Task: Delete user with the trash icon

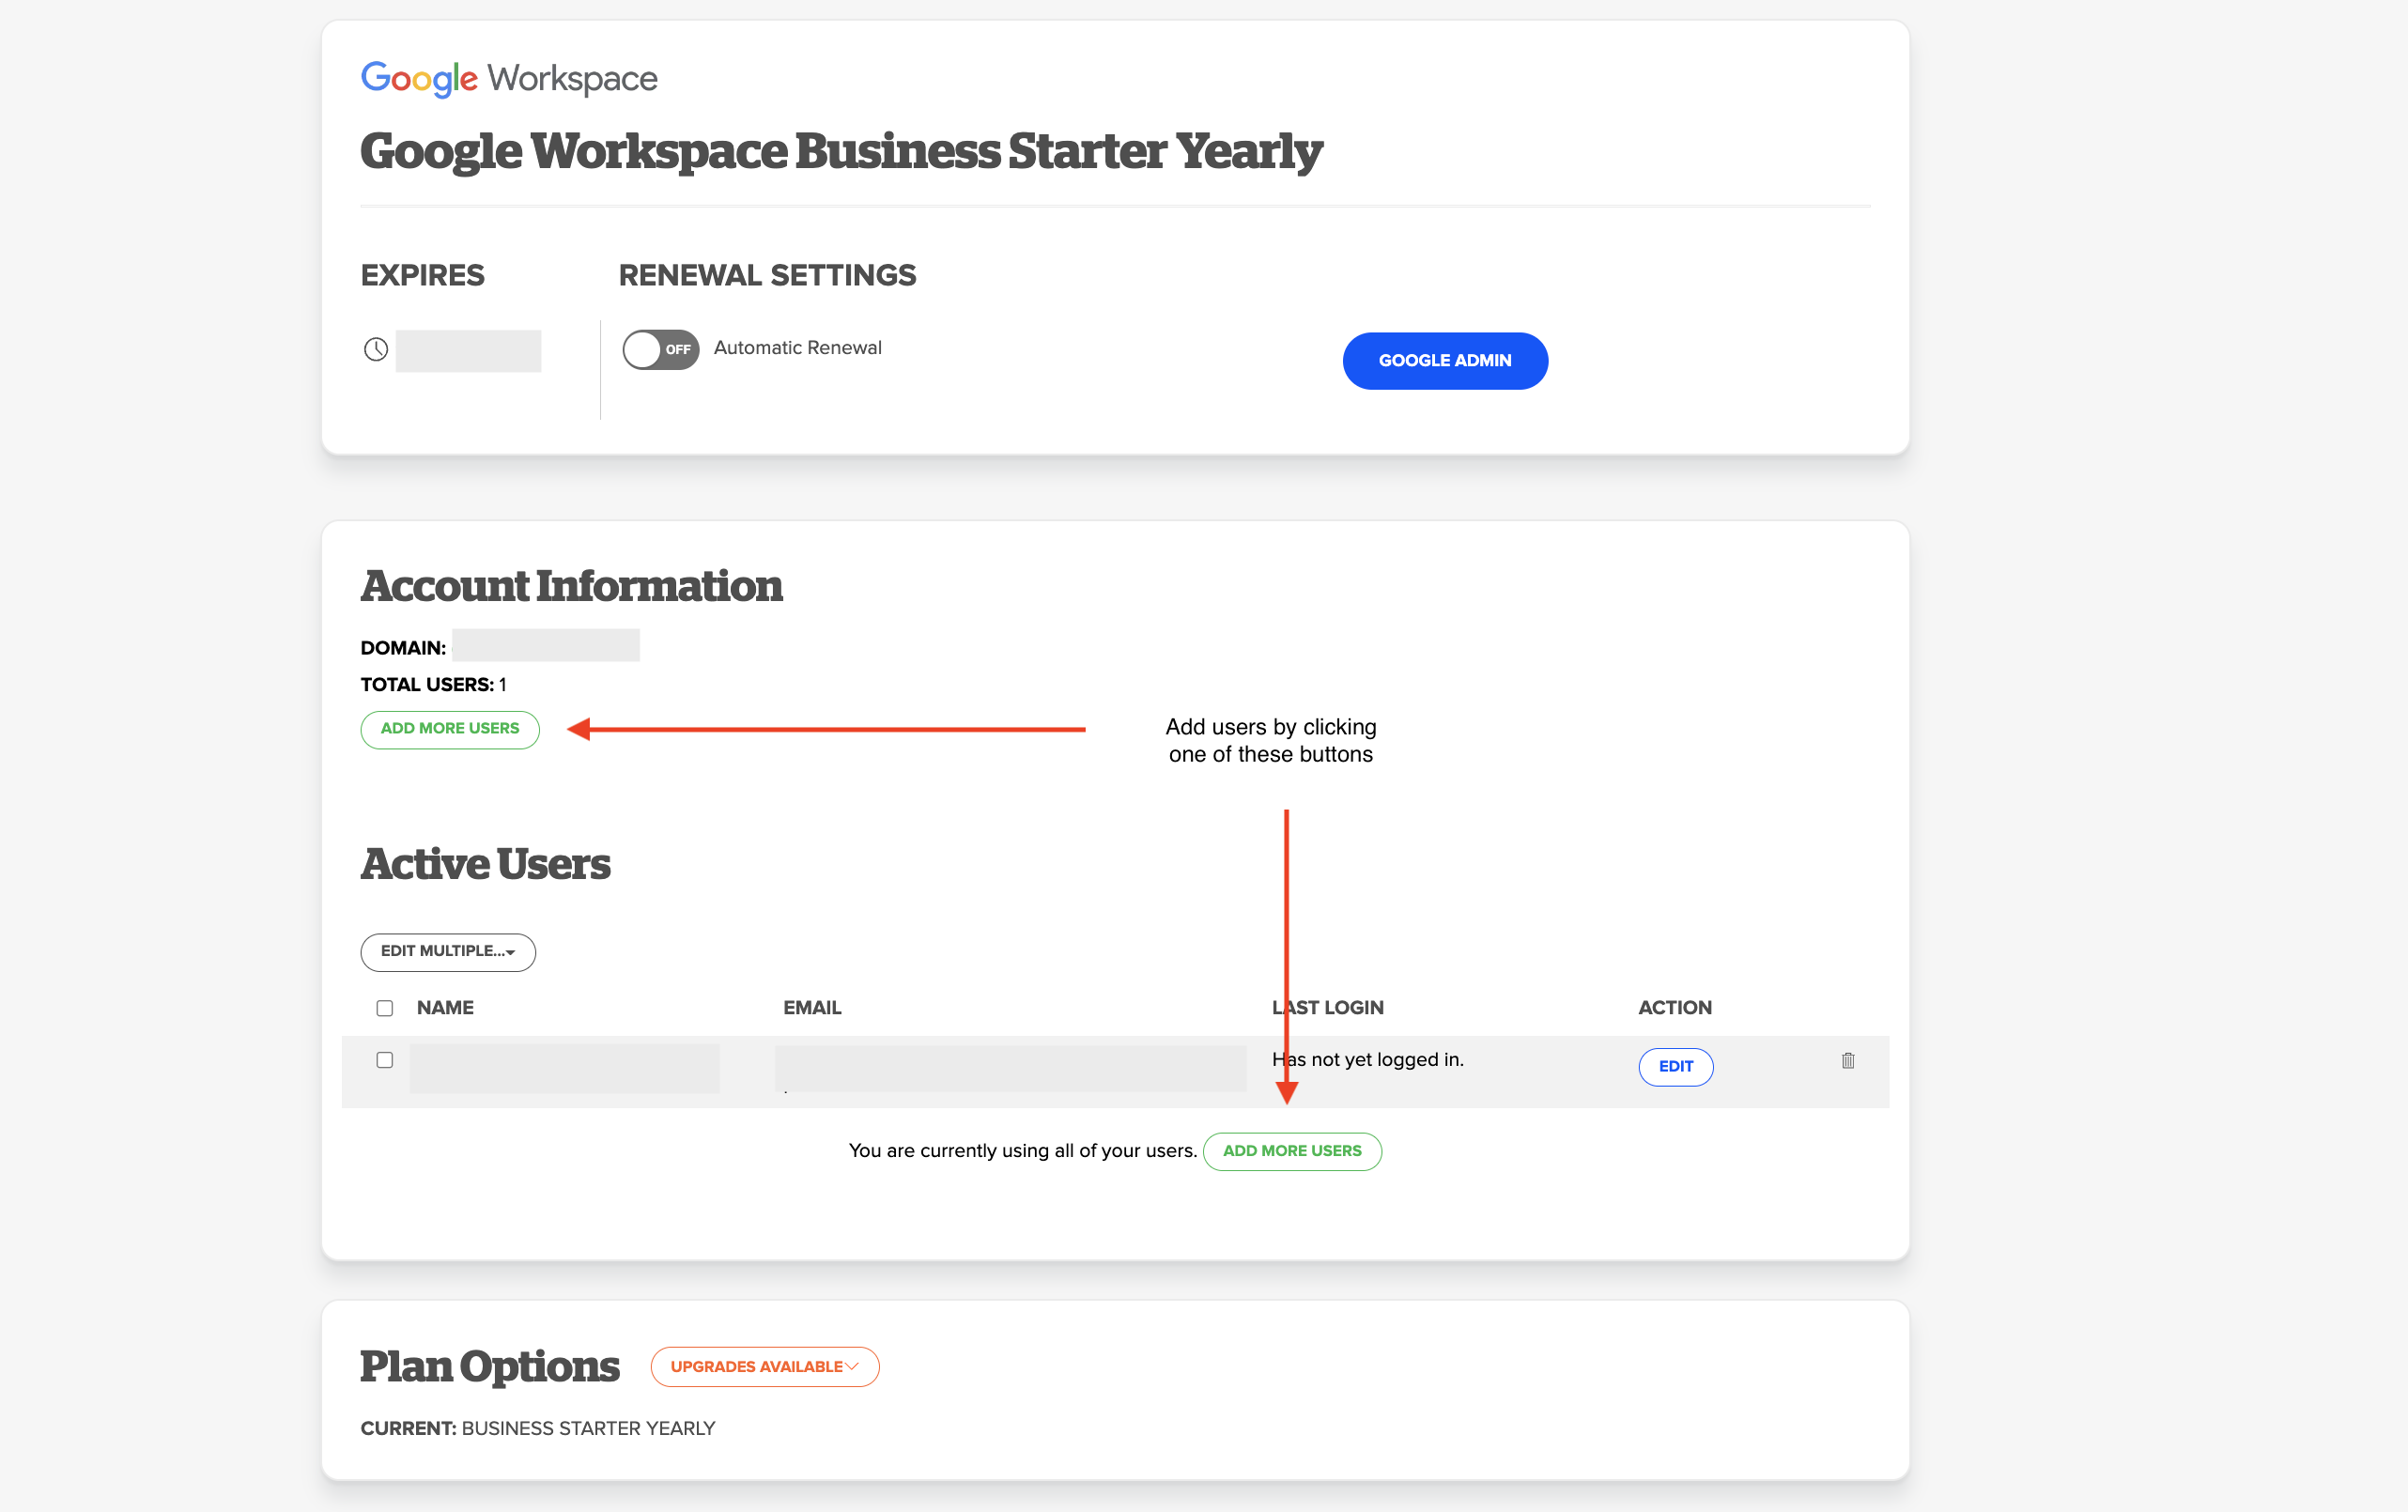Action: [1847, 1060]
